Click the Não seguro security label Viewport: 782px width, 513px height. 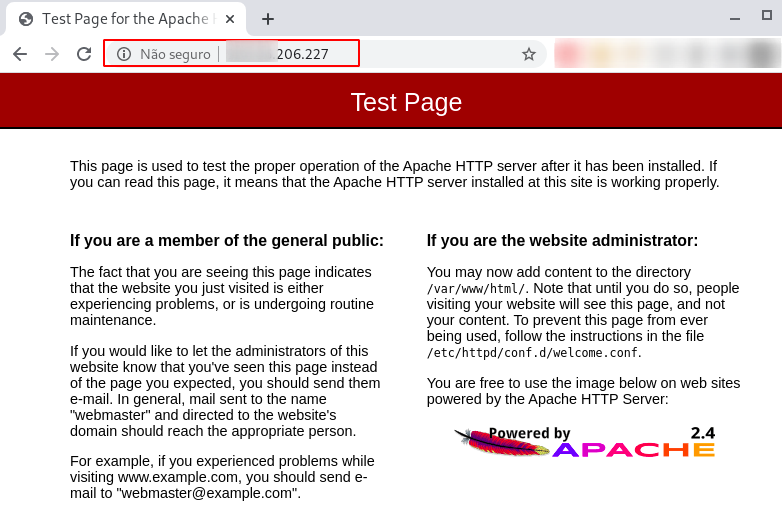[175, 54]
